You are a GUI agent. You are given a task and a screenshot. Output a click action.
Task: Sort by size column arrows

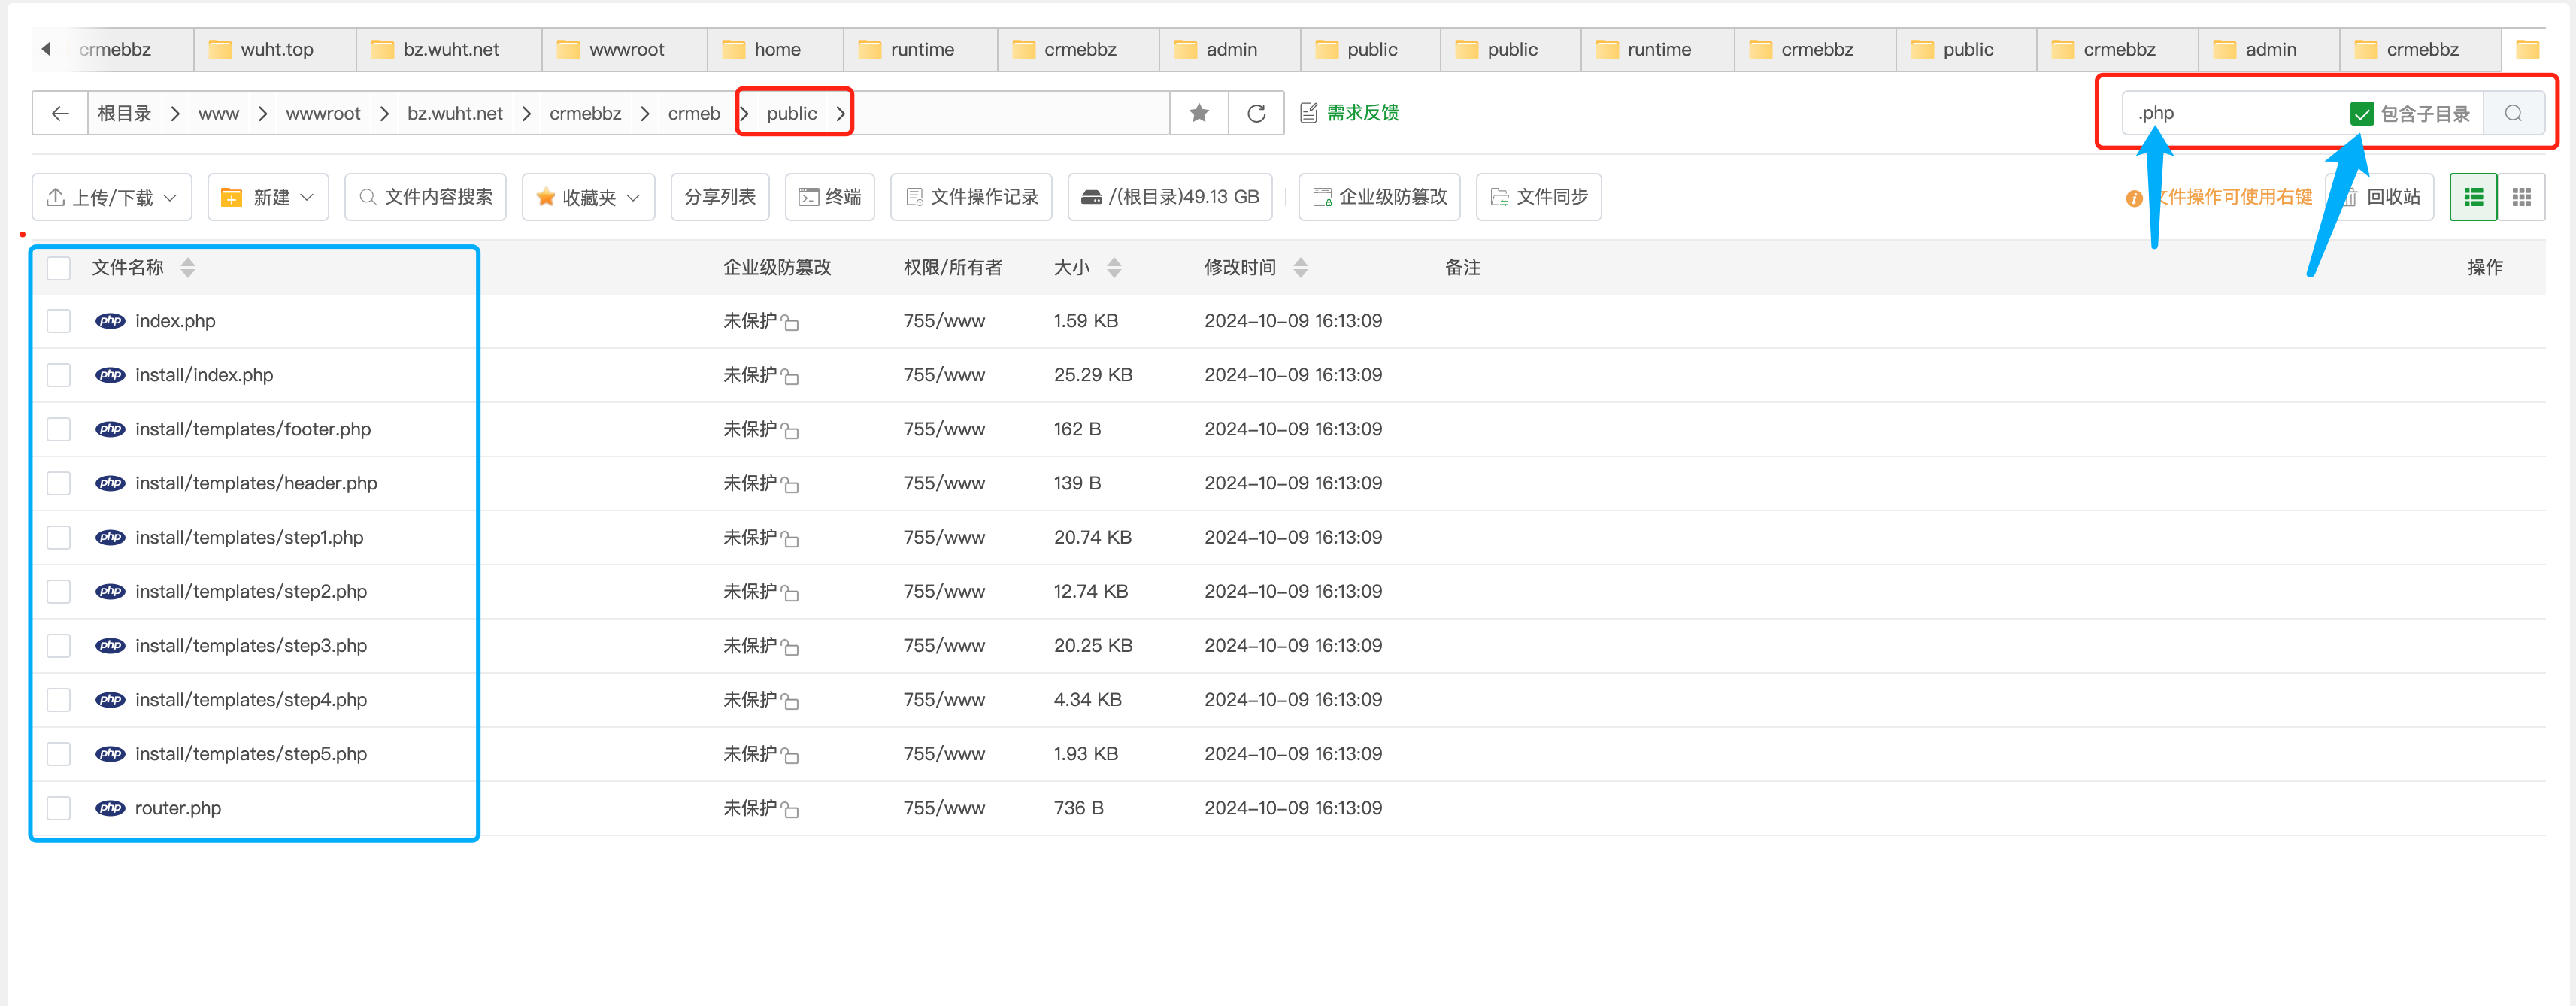point(1114,267)
